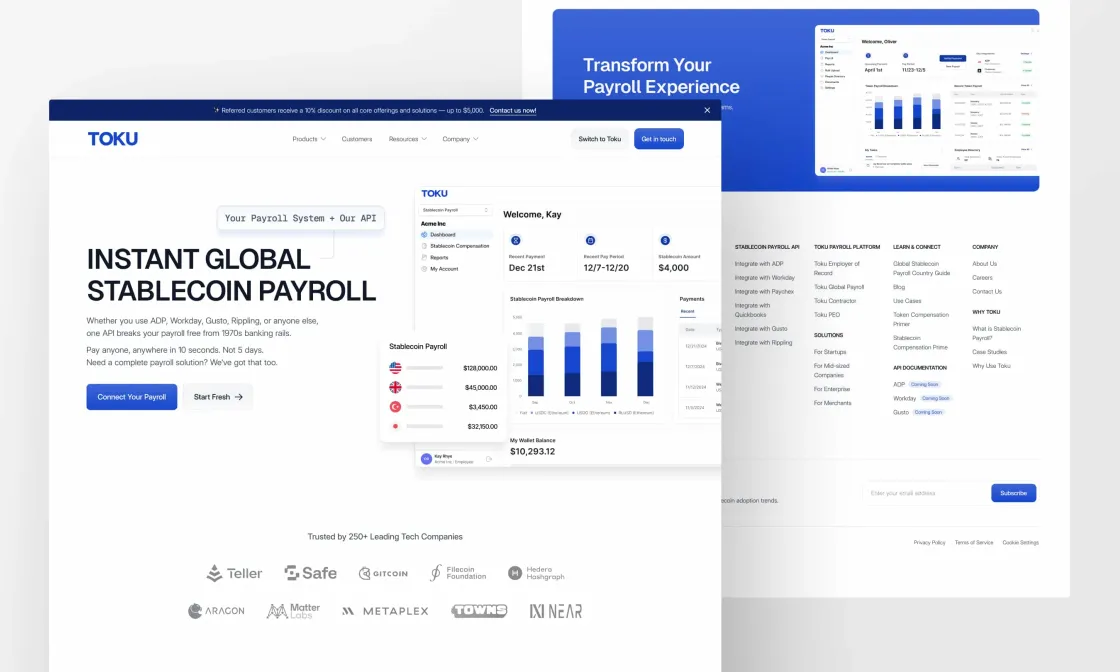
Task: Select Dashboard in the mockup sidebar
Action: [456, 234]
